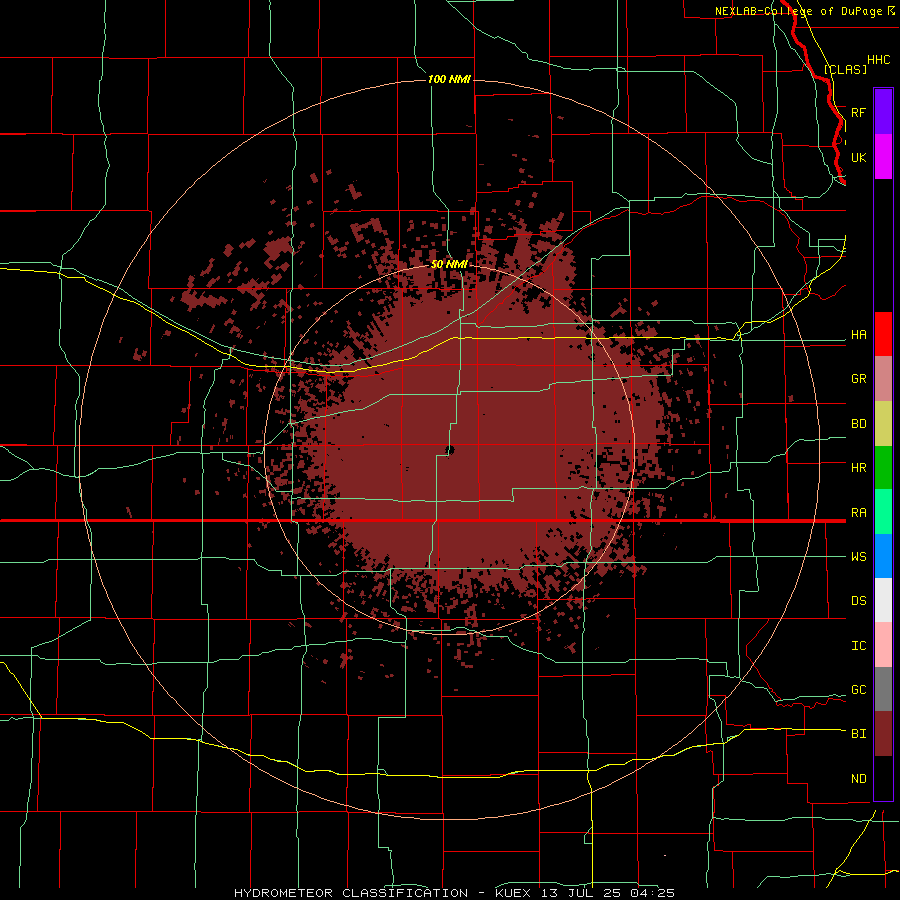
Task: Click the DS legend label
Action: click(858, 600)
